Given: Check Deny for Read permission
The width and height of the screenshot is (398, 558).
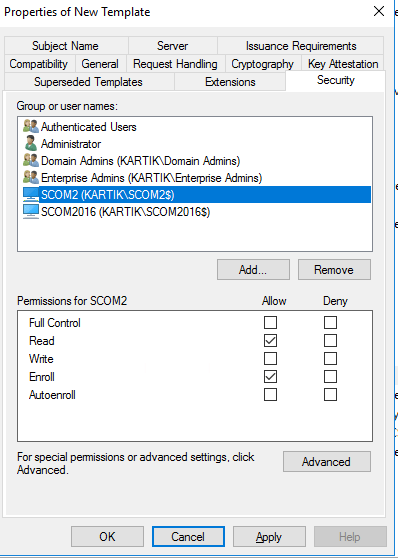Looking at the screenshot, I should coord(330,341).
